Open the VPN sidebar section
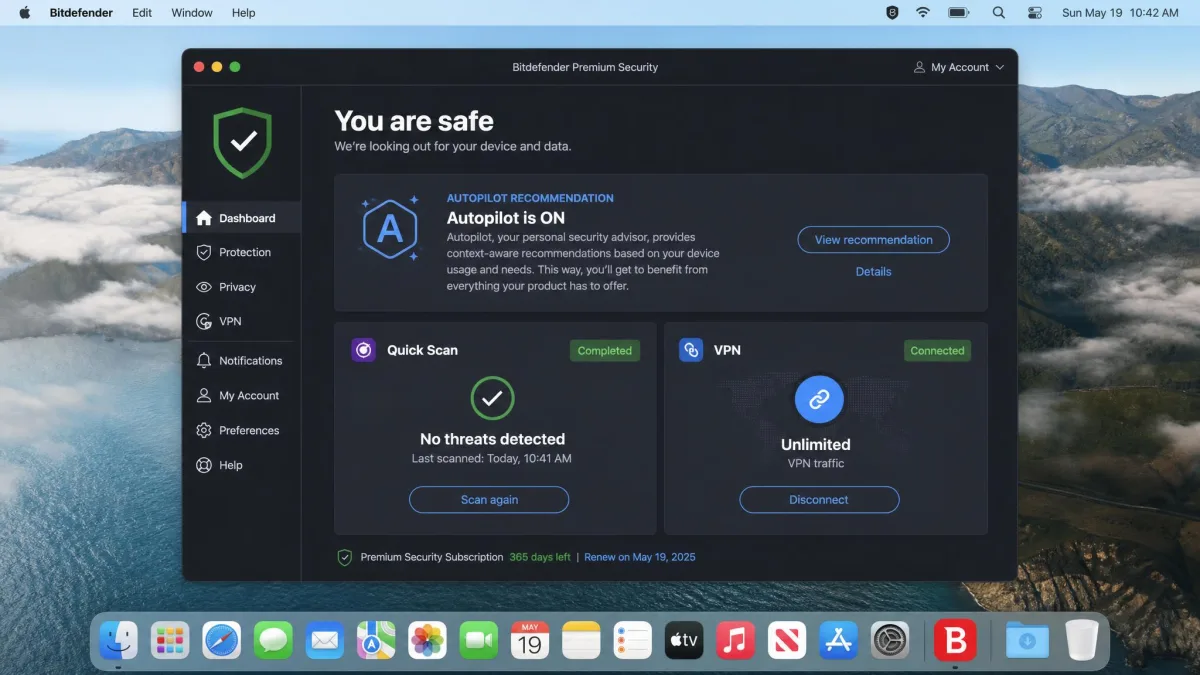This screenshot has height=675, width=1200. [x=241, y=321]
